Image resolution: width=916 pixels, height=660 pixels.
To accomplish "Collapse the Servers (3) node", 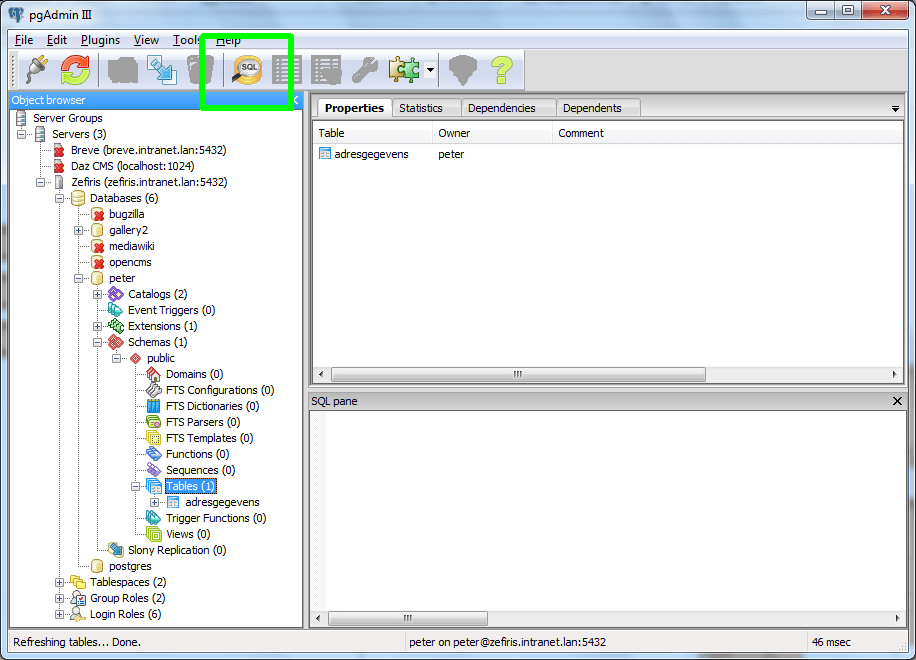I will [x=22, y=134].
